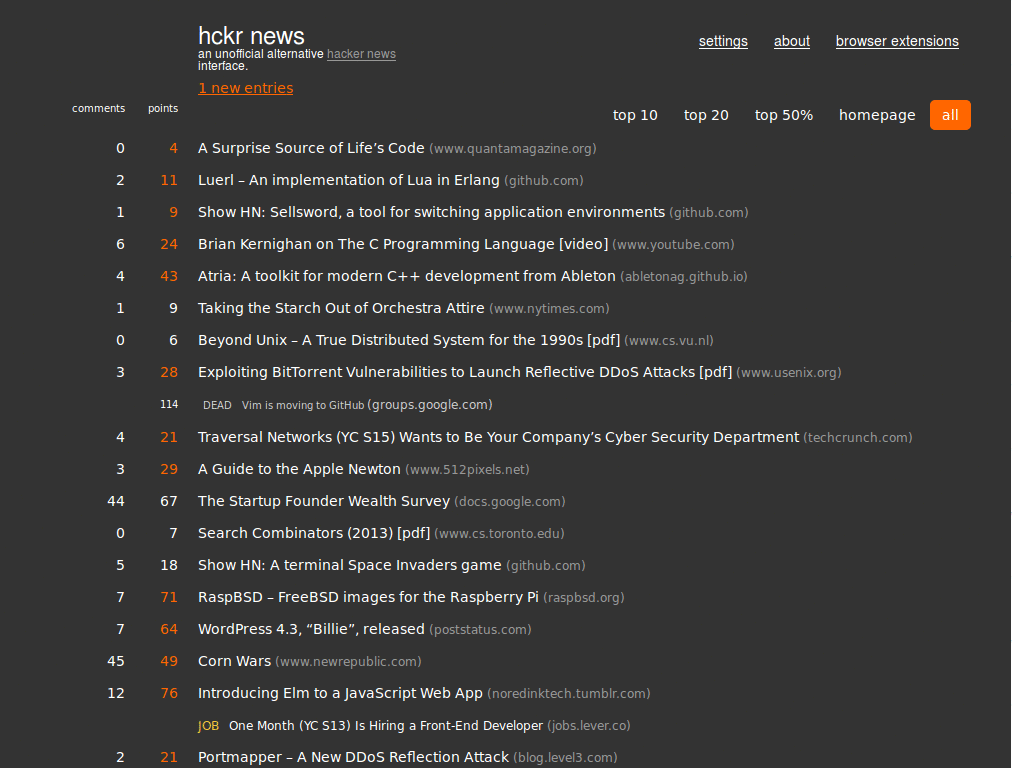
Task: Open the Brian Kernighan C Programming video story
Action: (400, 244)
